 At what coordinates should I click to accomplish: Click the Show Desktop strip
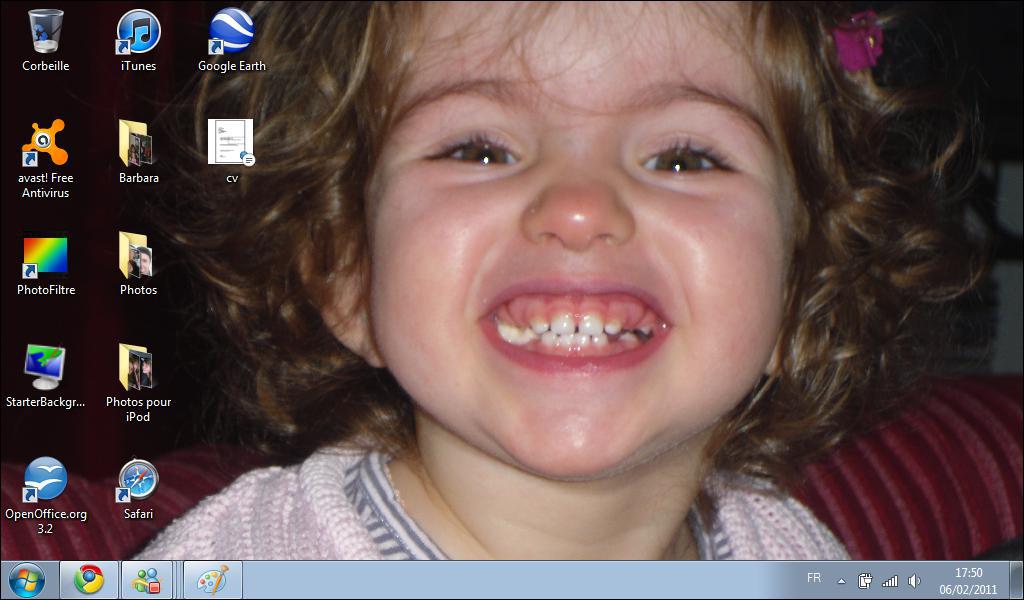tap(1016, 580)
